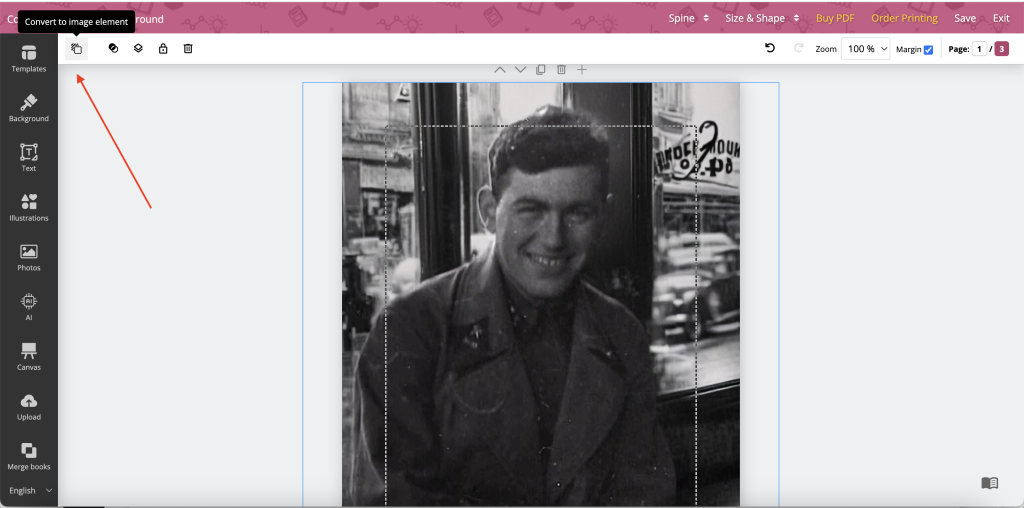Open the Spine dropdown
Viewport: 1024px width, 508px height.
[688, 18]
